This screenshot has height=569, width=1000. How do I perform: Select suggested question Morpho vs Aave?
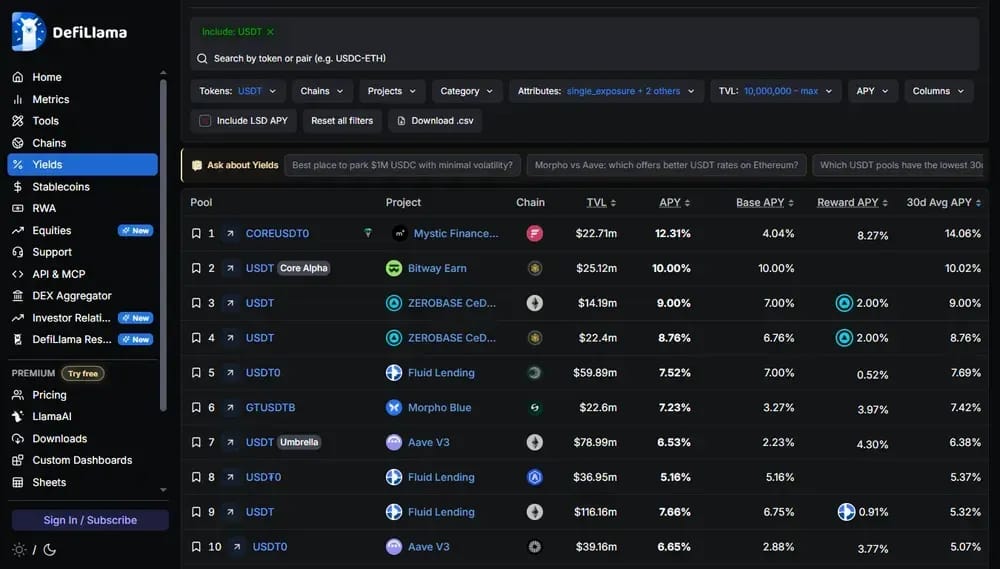pyautogui.click(x=666, y=165)
